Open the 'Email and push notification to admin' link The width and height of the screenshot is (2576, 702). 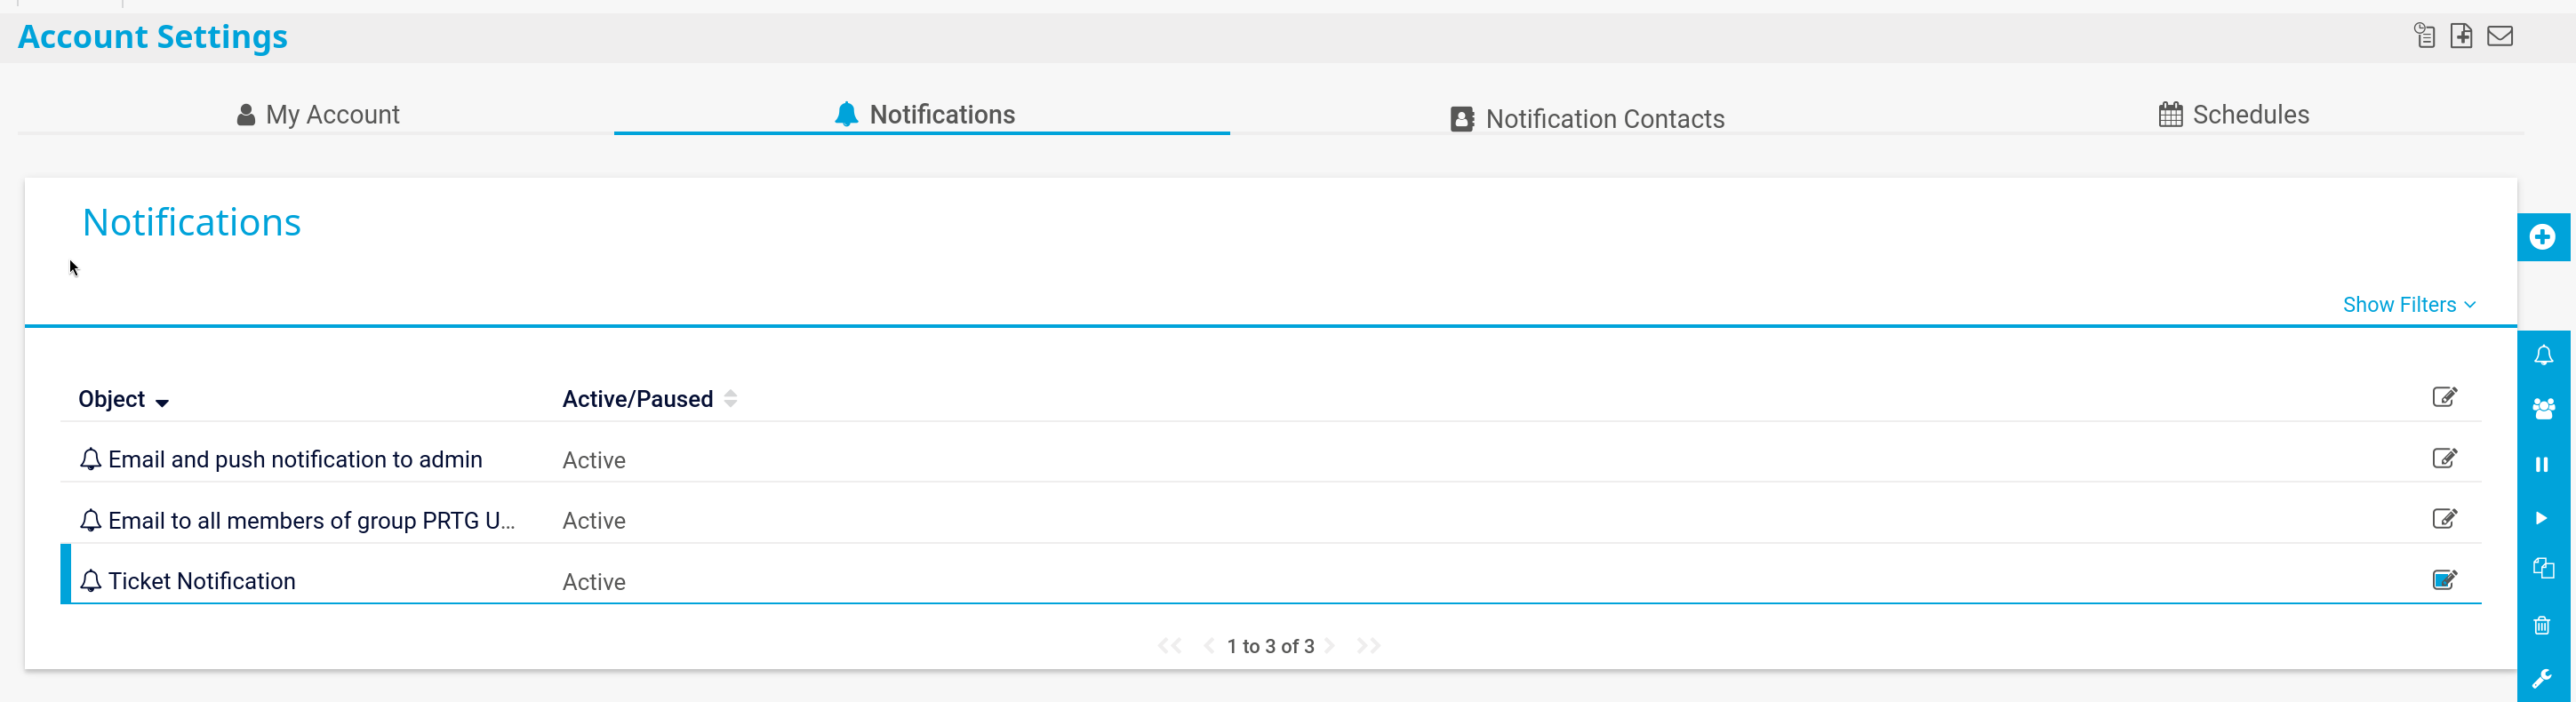(295, 459)
